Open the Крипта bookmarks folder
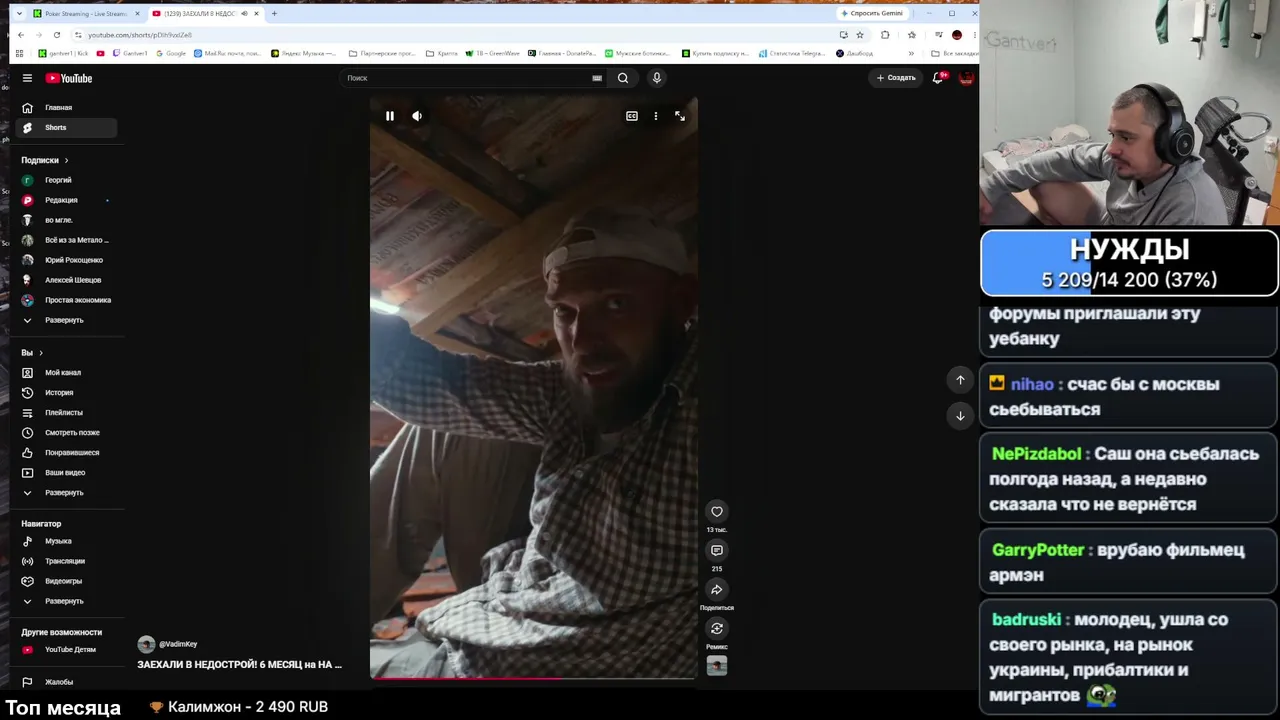 coord(442,53)
